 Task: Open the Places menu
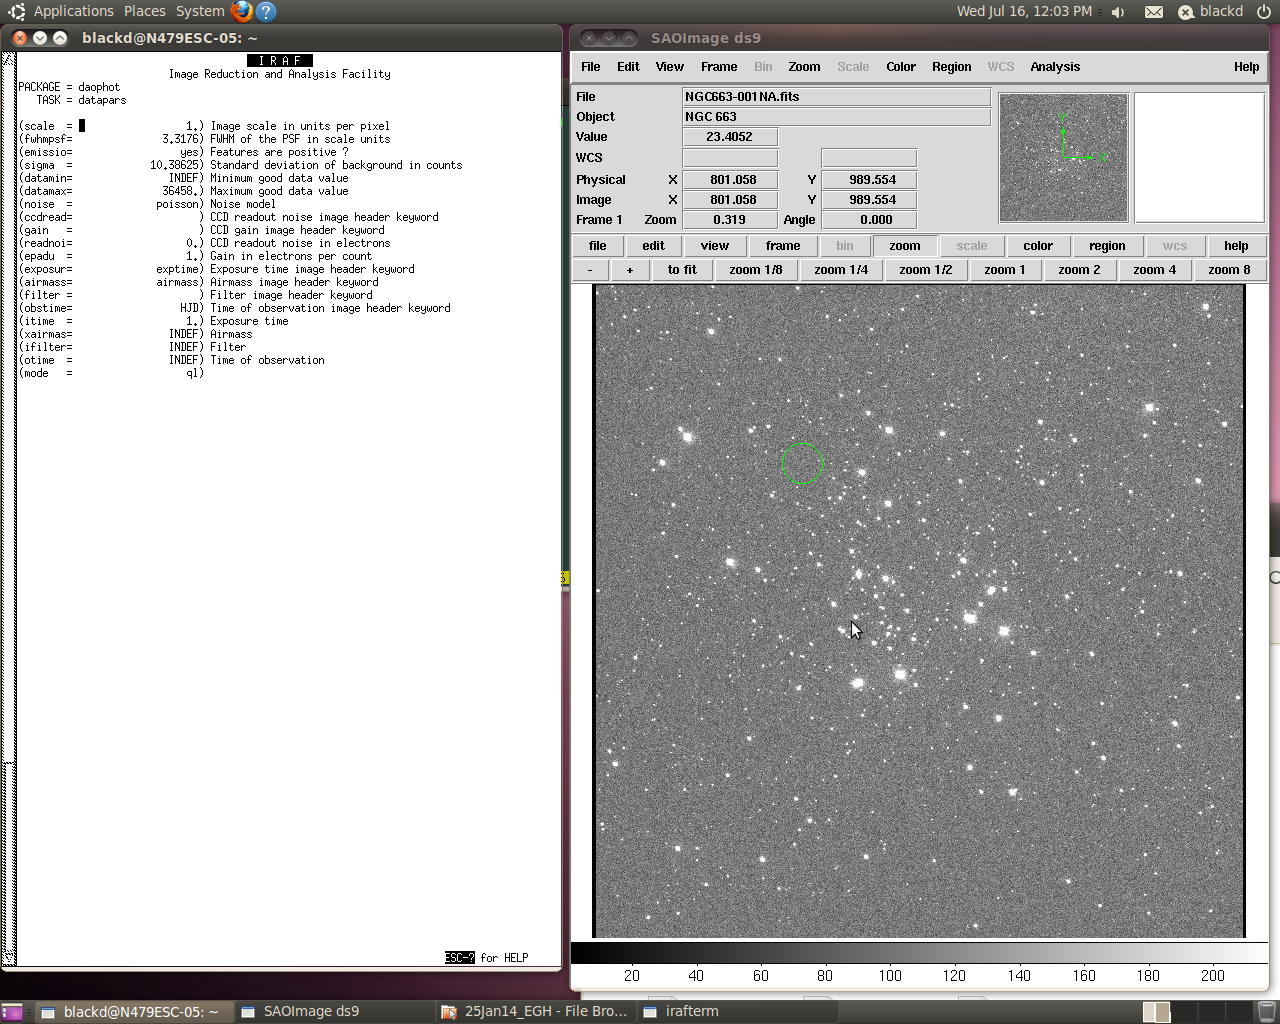click(145, 11)
